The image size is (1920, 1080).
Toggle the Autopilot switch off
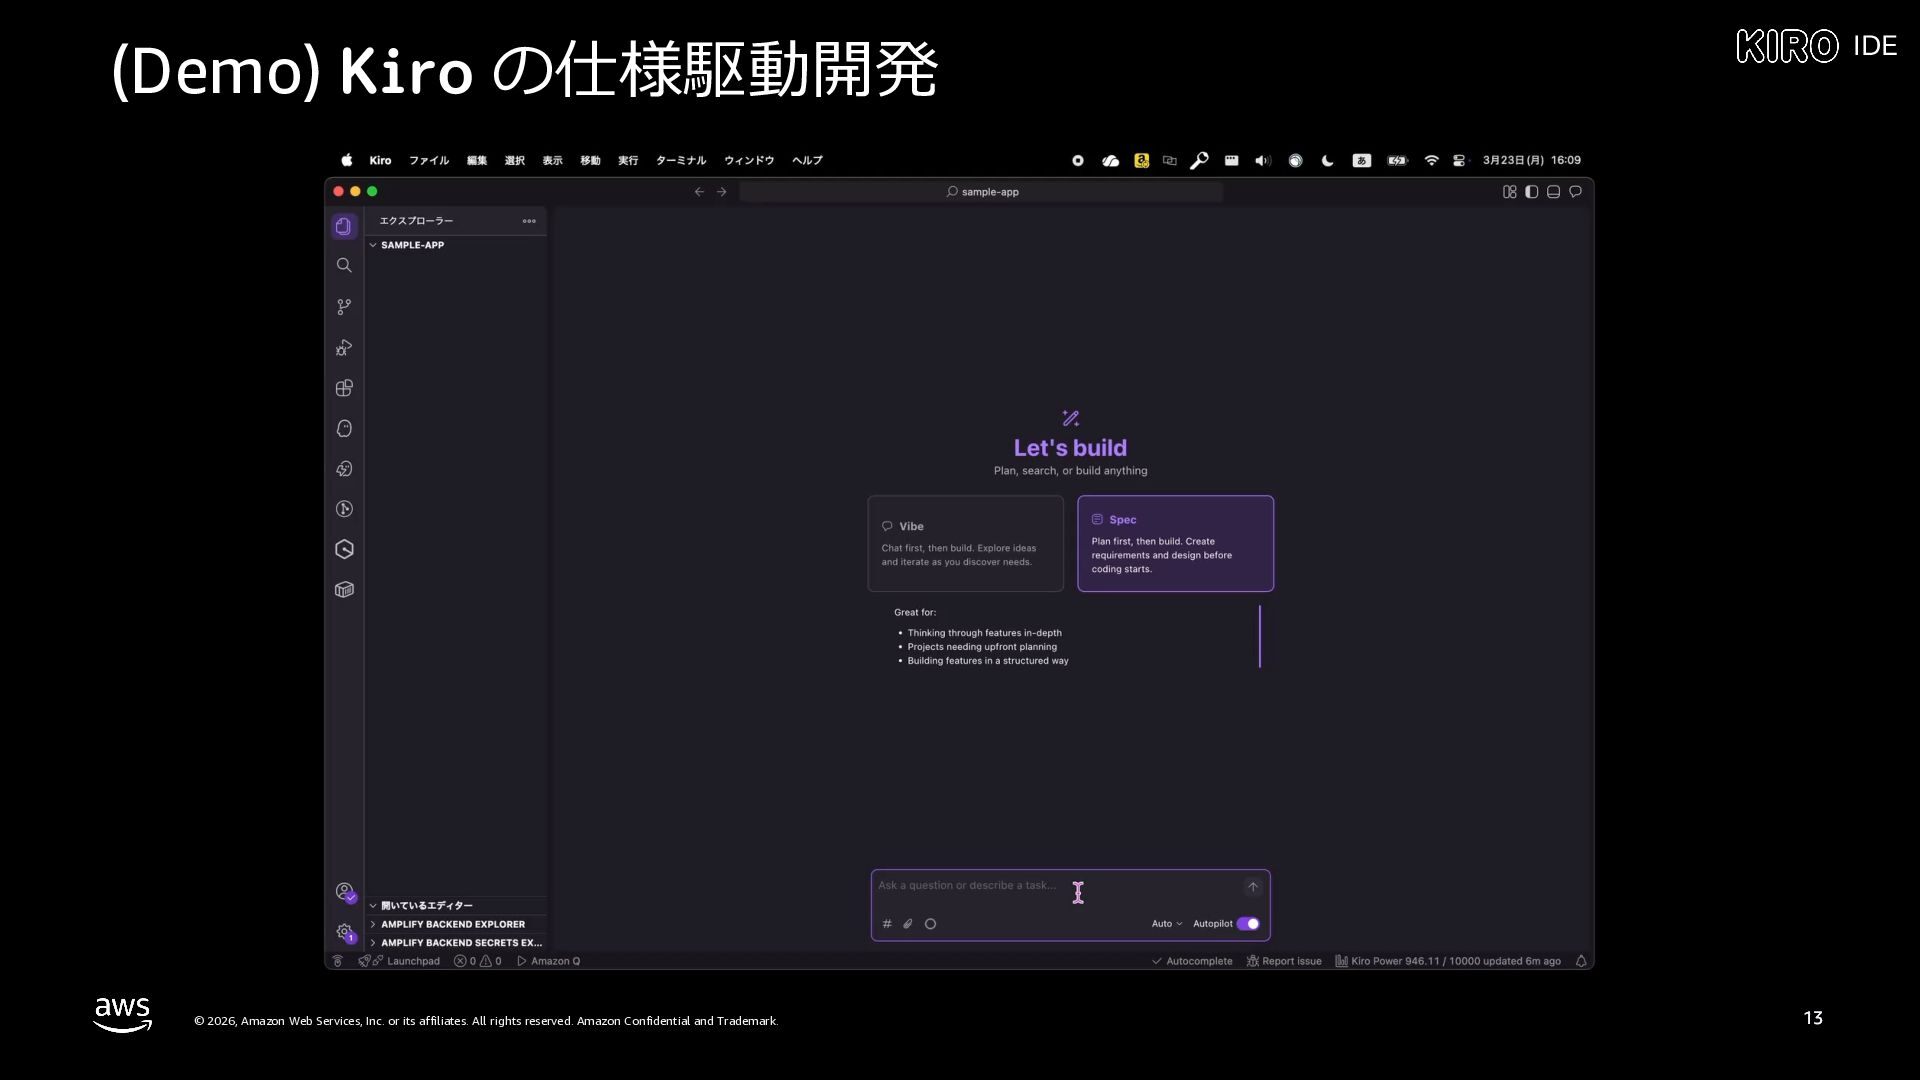pos(1248,924)
